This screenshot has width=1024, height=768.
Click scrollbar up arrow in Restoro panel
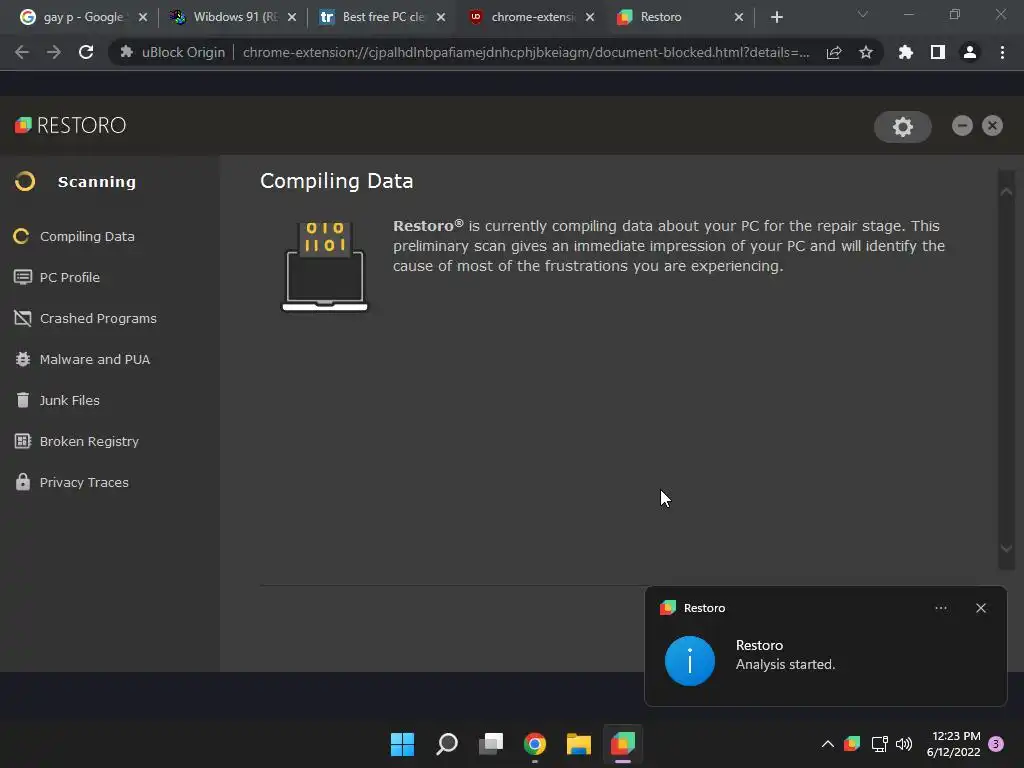[1006, 191]
